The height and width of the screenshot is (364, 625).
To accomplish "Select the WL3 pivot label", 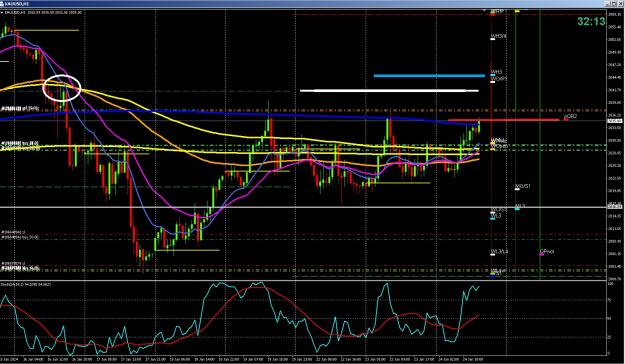I will (496, 216).
